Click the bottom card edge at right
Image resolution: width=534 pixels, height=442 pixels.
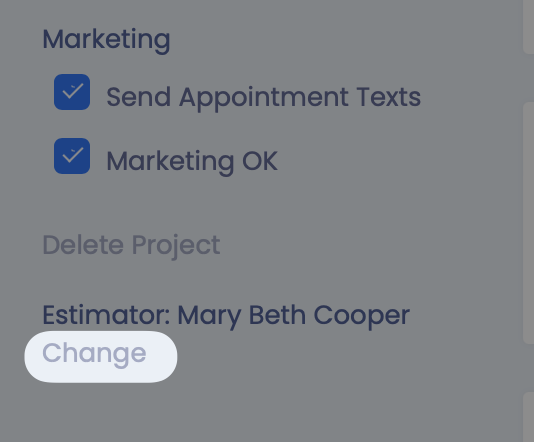[529, 417]
